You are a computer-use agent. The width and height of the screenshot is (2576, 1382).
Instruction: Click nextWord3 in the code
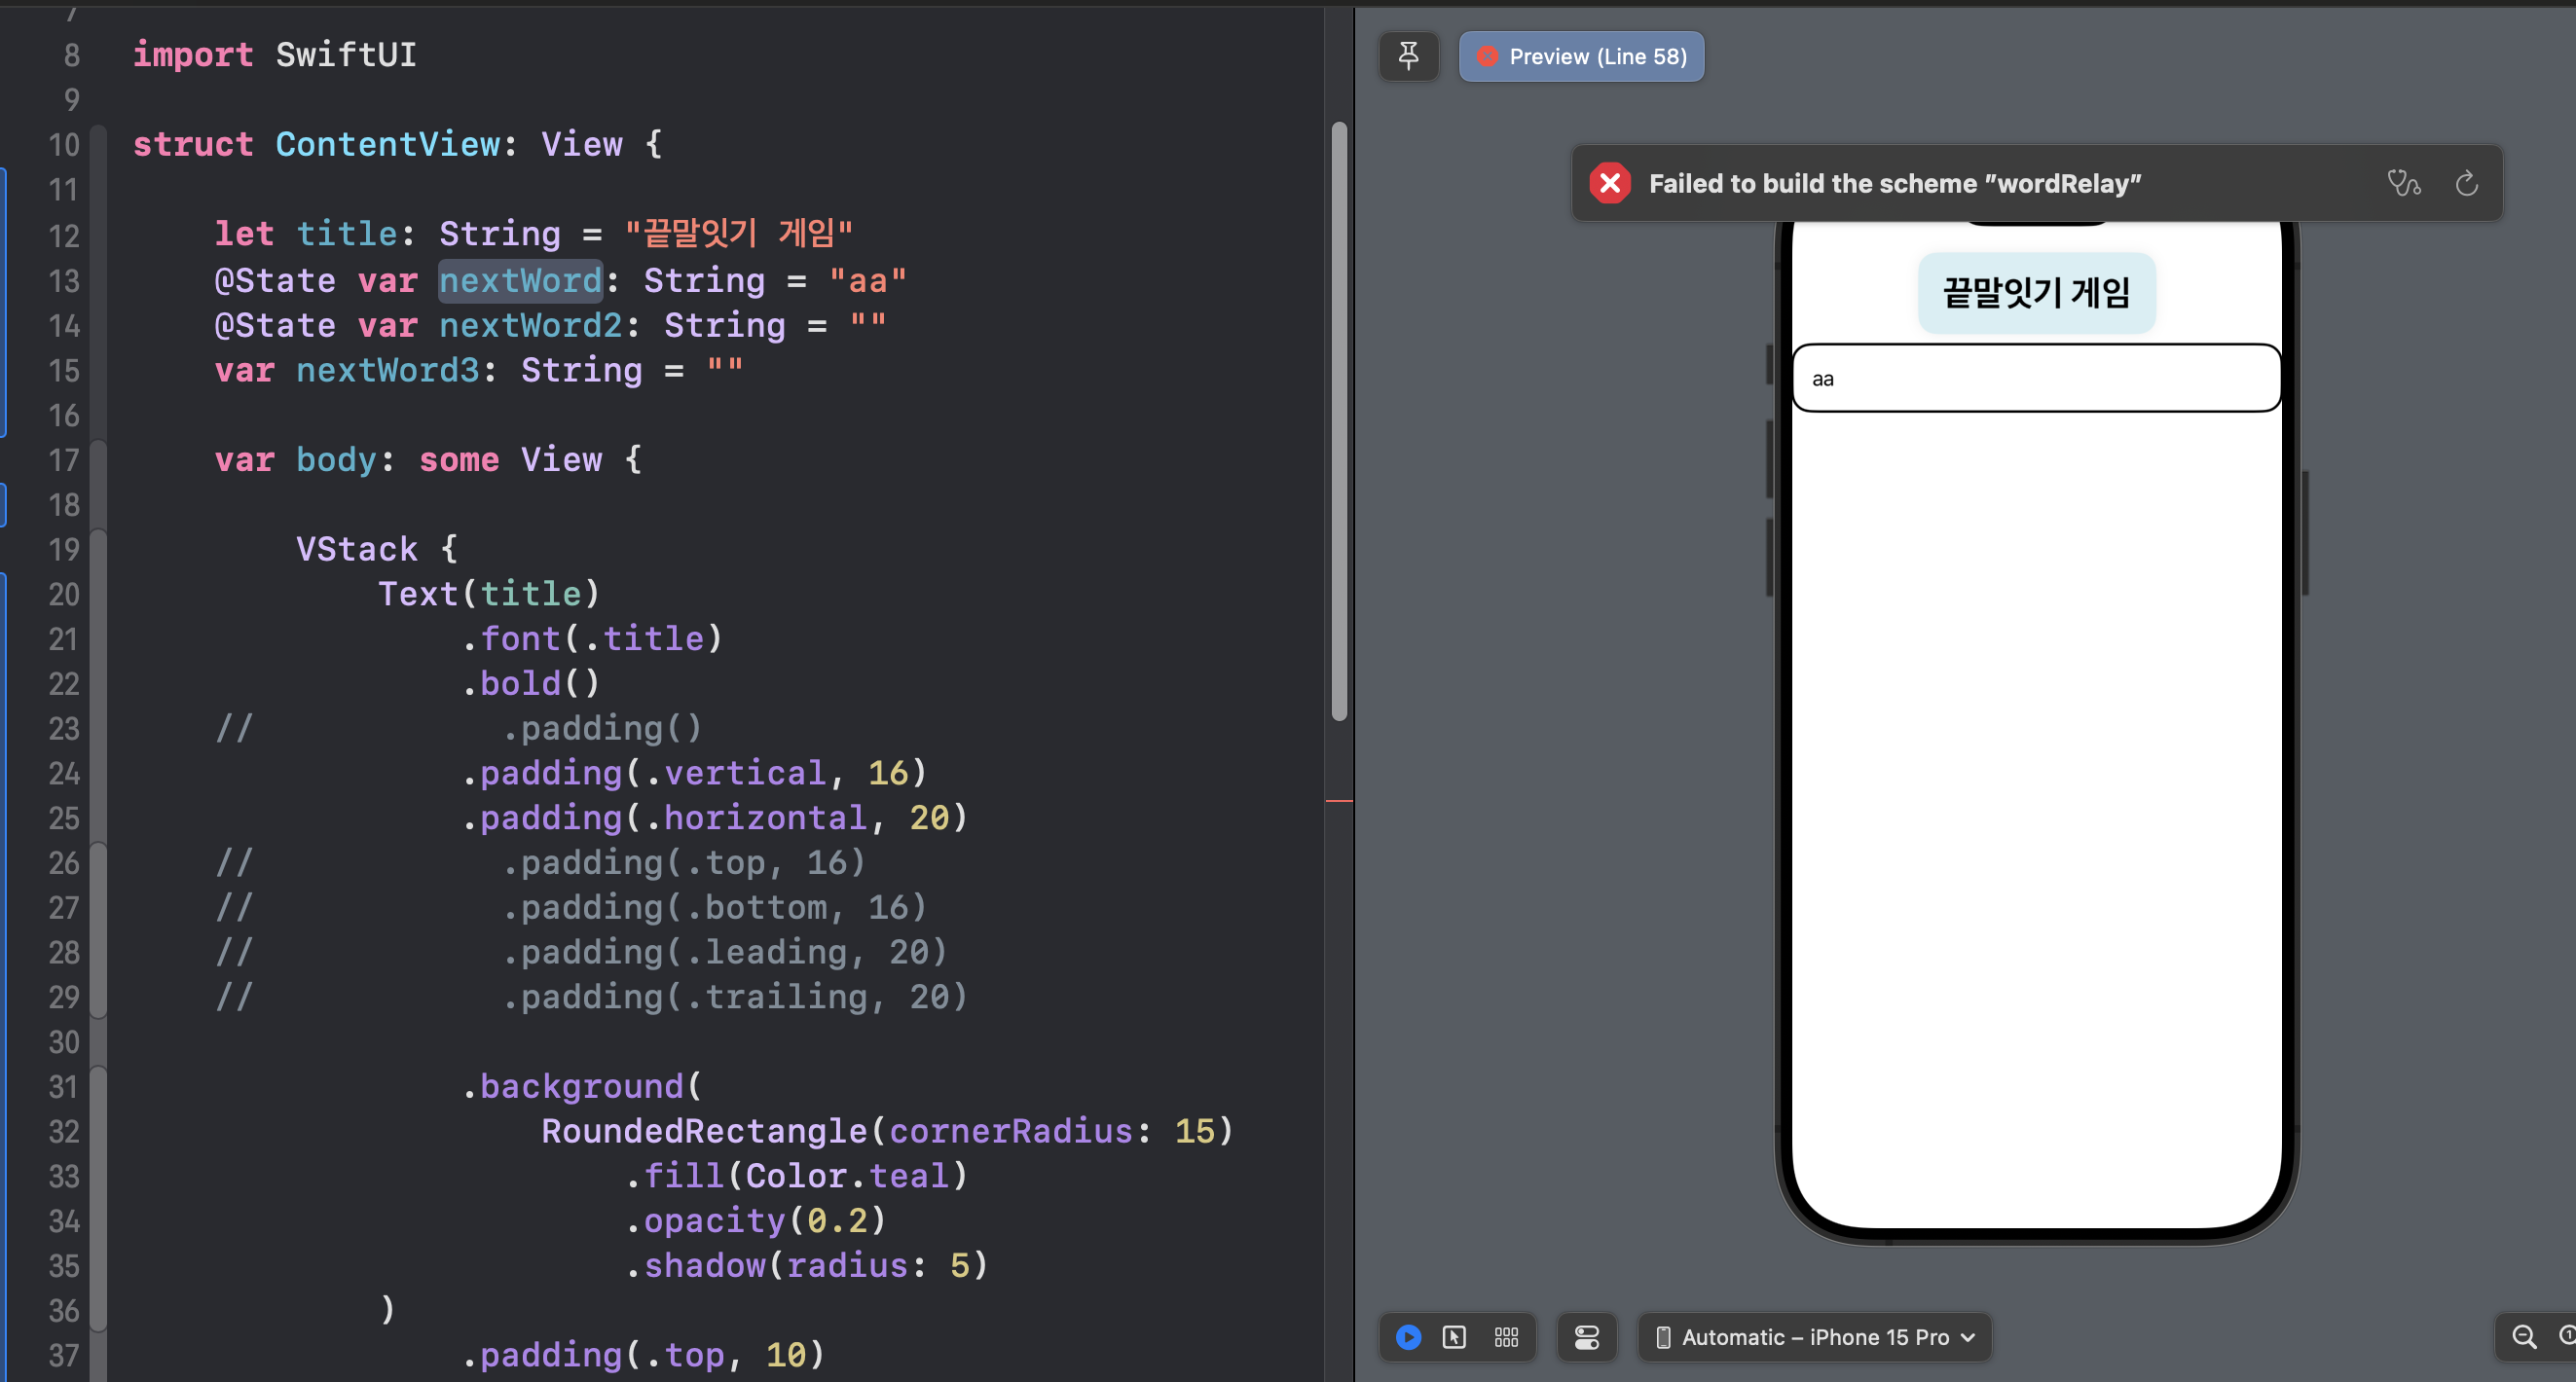pos(388,371)
